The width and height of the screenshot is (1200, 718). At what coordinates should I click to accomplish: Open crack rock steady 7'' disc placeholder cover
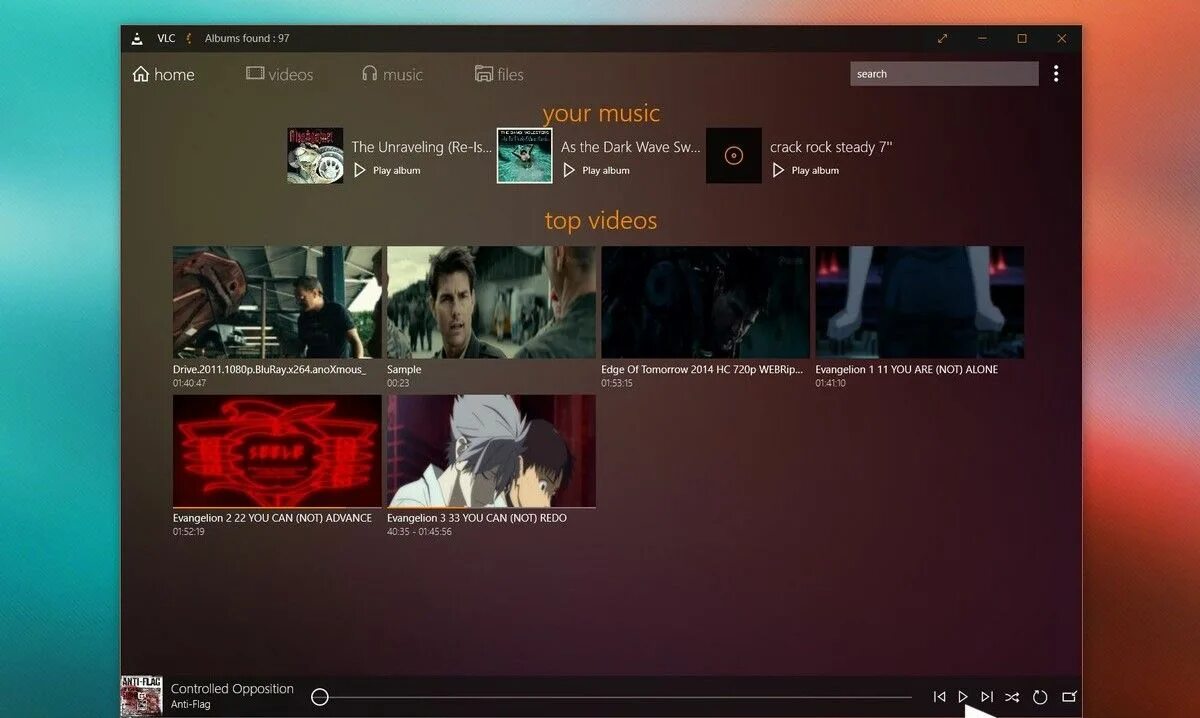coord(734,155)
